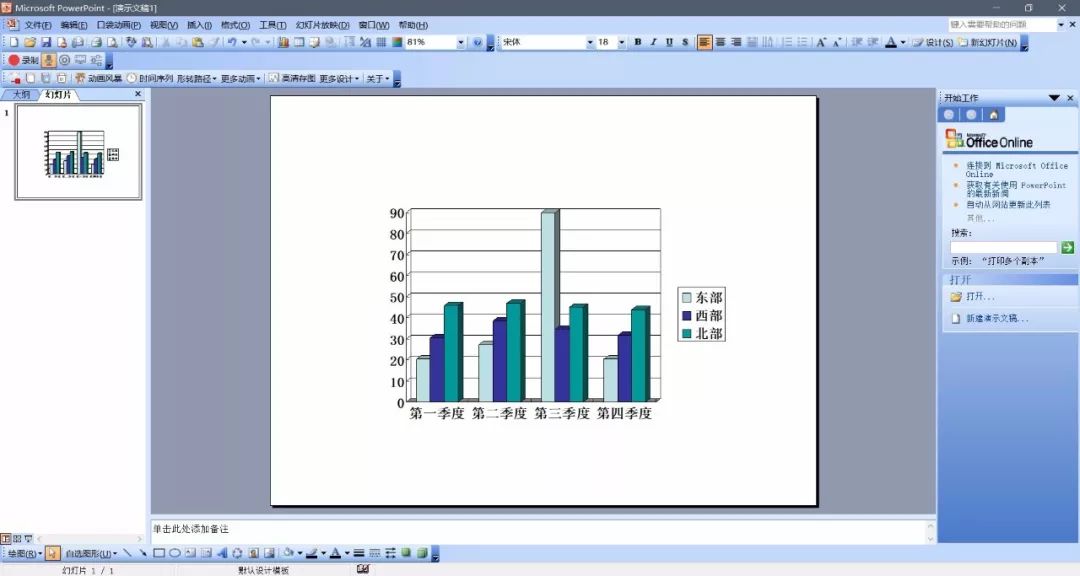1080x576 pixels.
Task: Click the Shadow Style icon
Action: [x=406, y=553]
